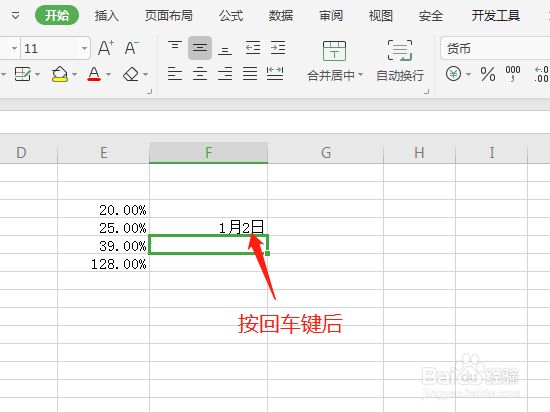
Task: Select column D header
Action: click(x=28, y=153)
